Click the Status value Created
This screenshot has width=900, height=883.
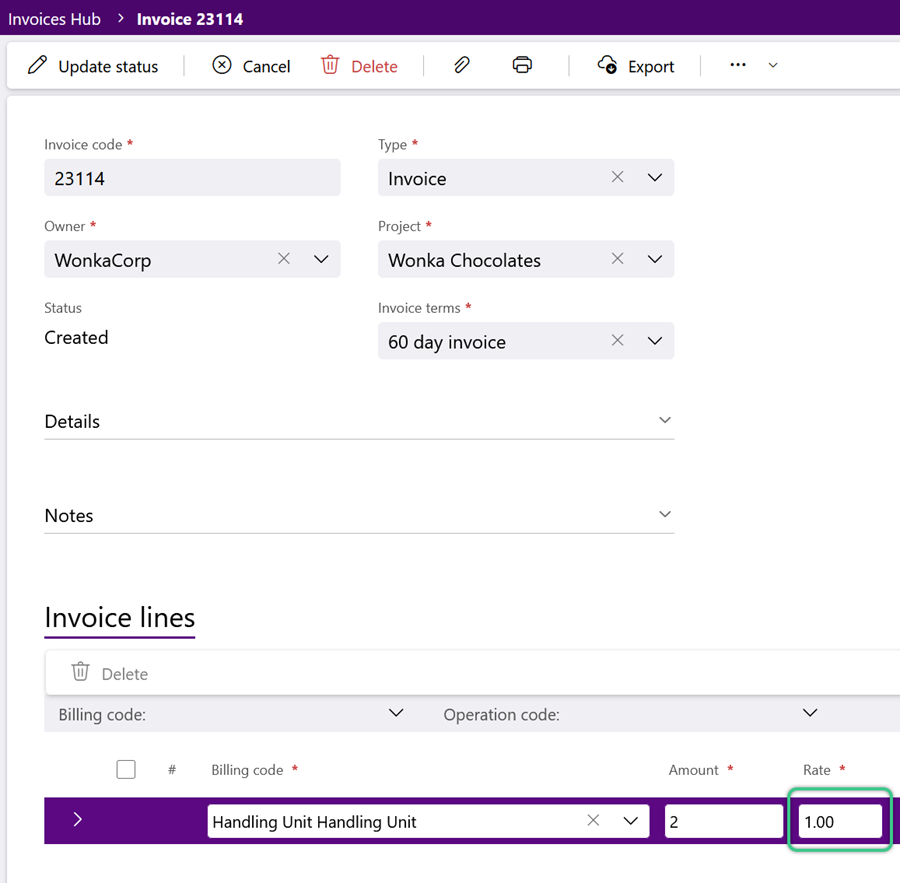click(76, 338)
